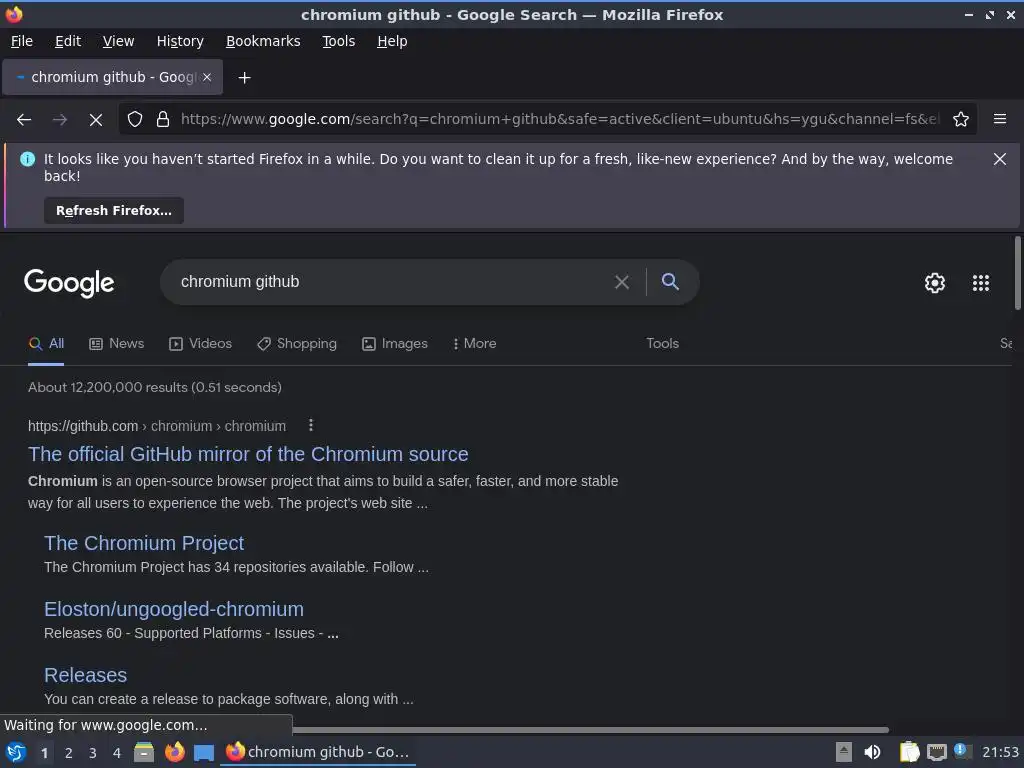This screenshot has width=1024, height=768.
Task: Open the clipboard tray icon
Action: tap(909, 752)
